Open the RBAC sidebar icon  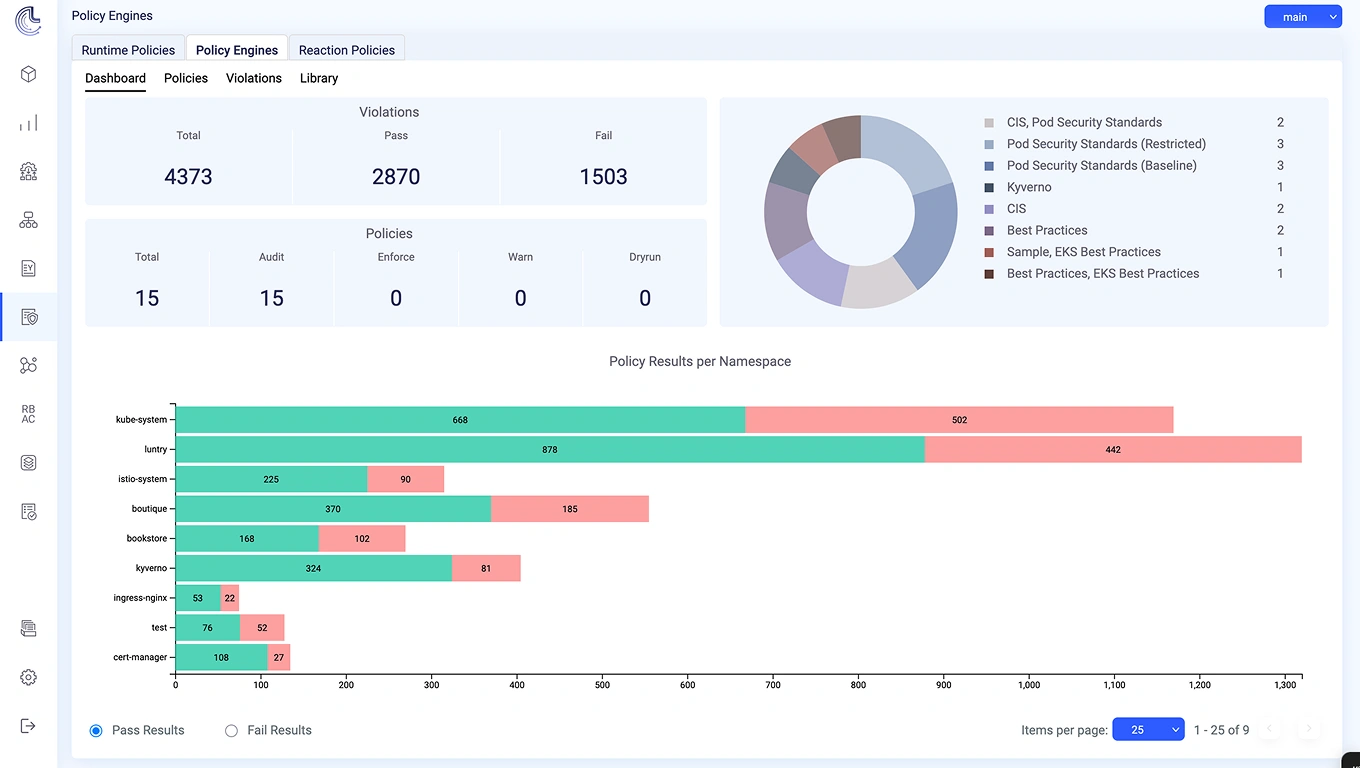28,414
